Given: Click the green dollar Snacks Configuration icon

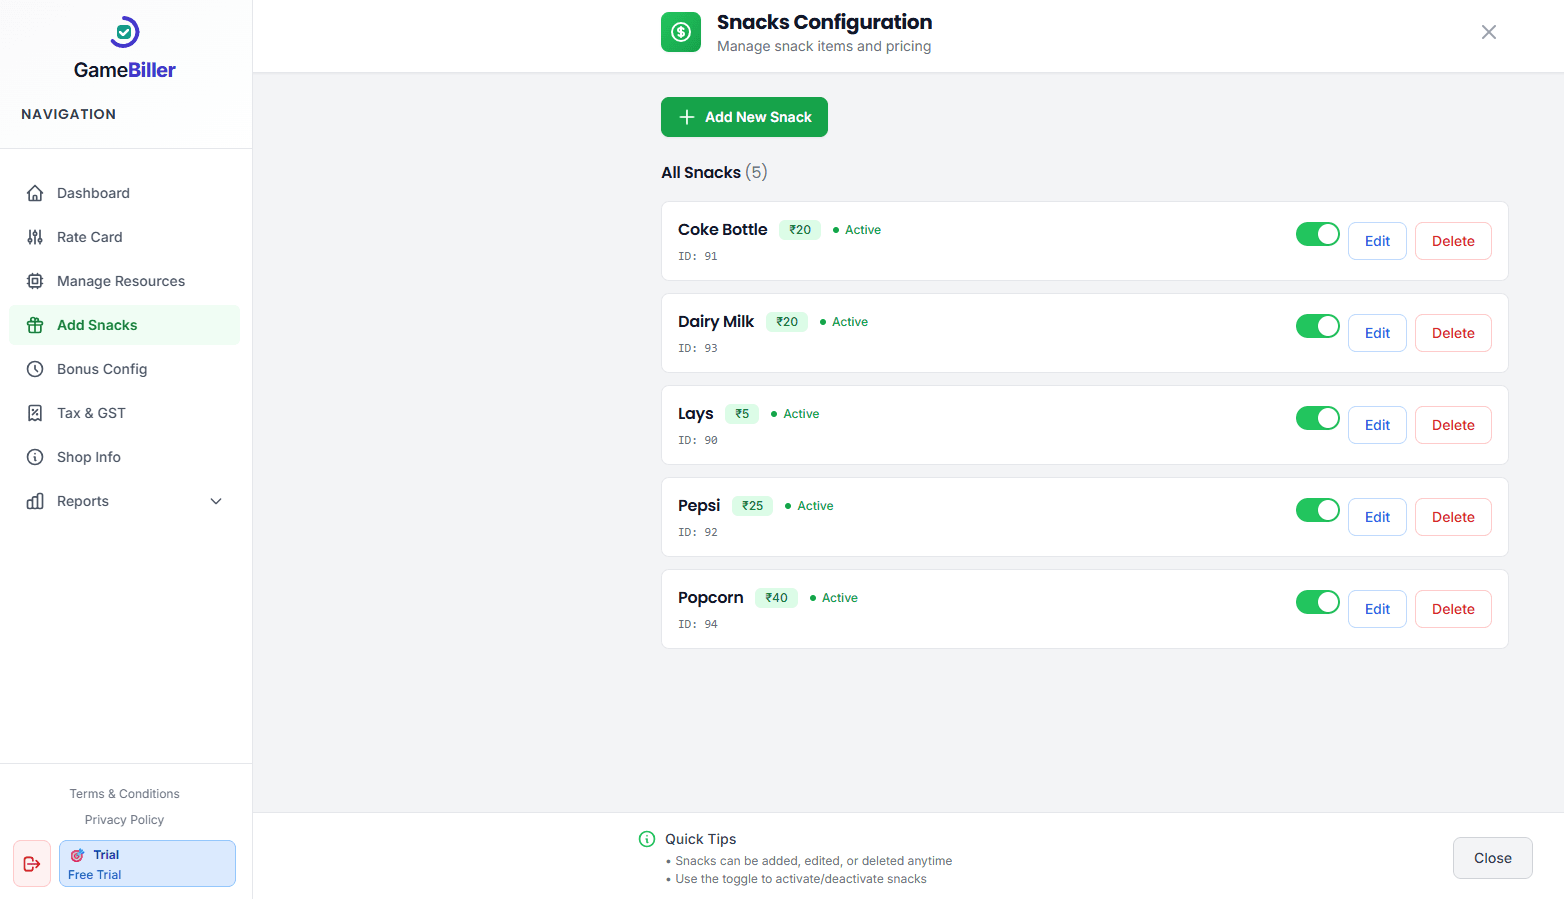Looking at the screenshot, I should [681, 32].
